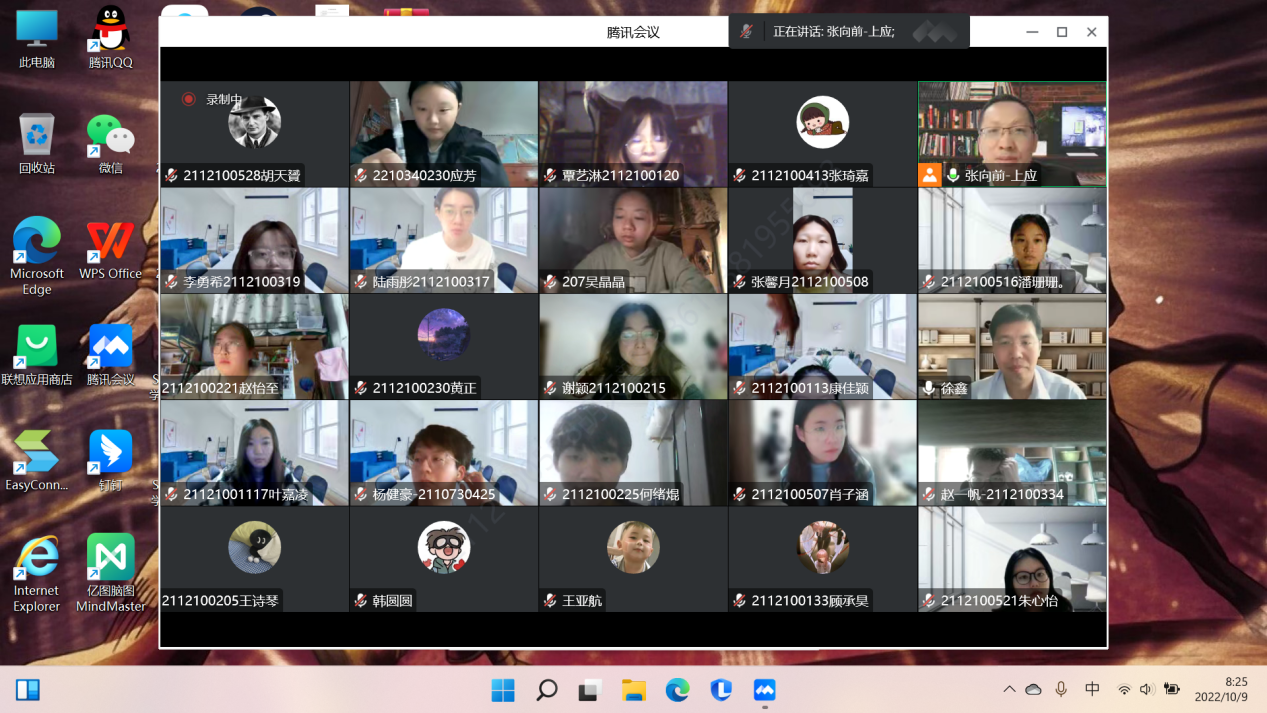Viewport: 1267px width, 713px height.
Task: Click the 录制中 recording indicator
Action: tap(213, 100)
